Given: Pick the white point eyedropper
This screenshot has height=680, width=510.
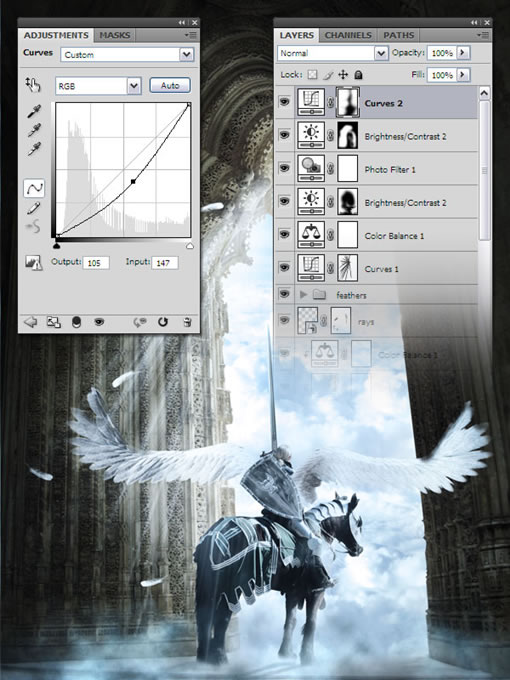Looking at the screenshot, I should 34,149.
